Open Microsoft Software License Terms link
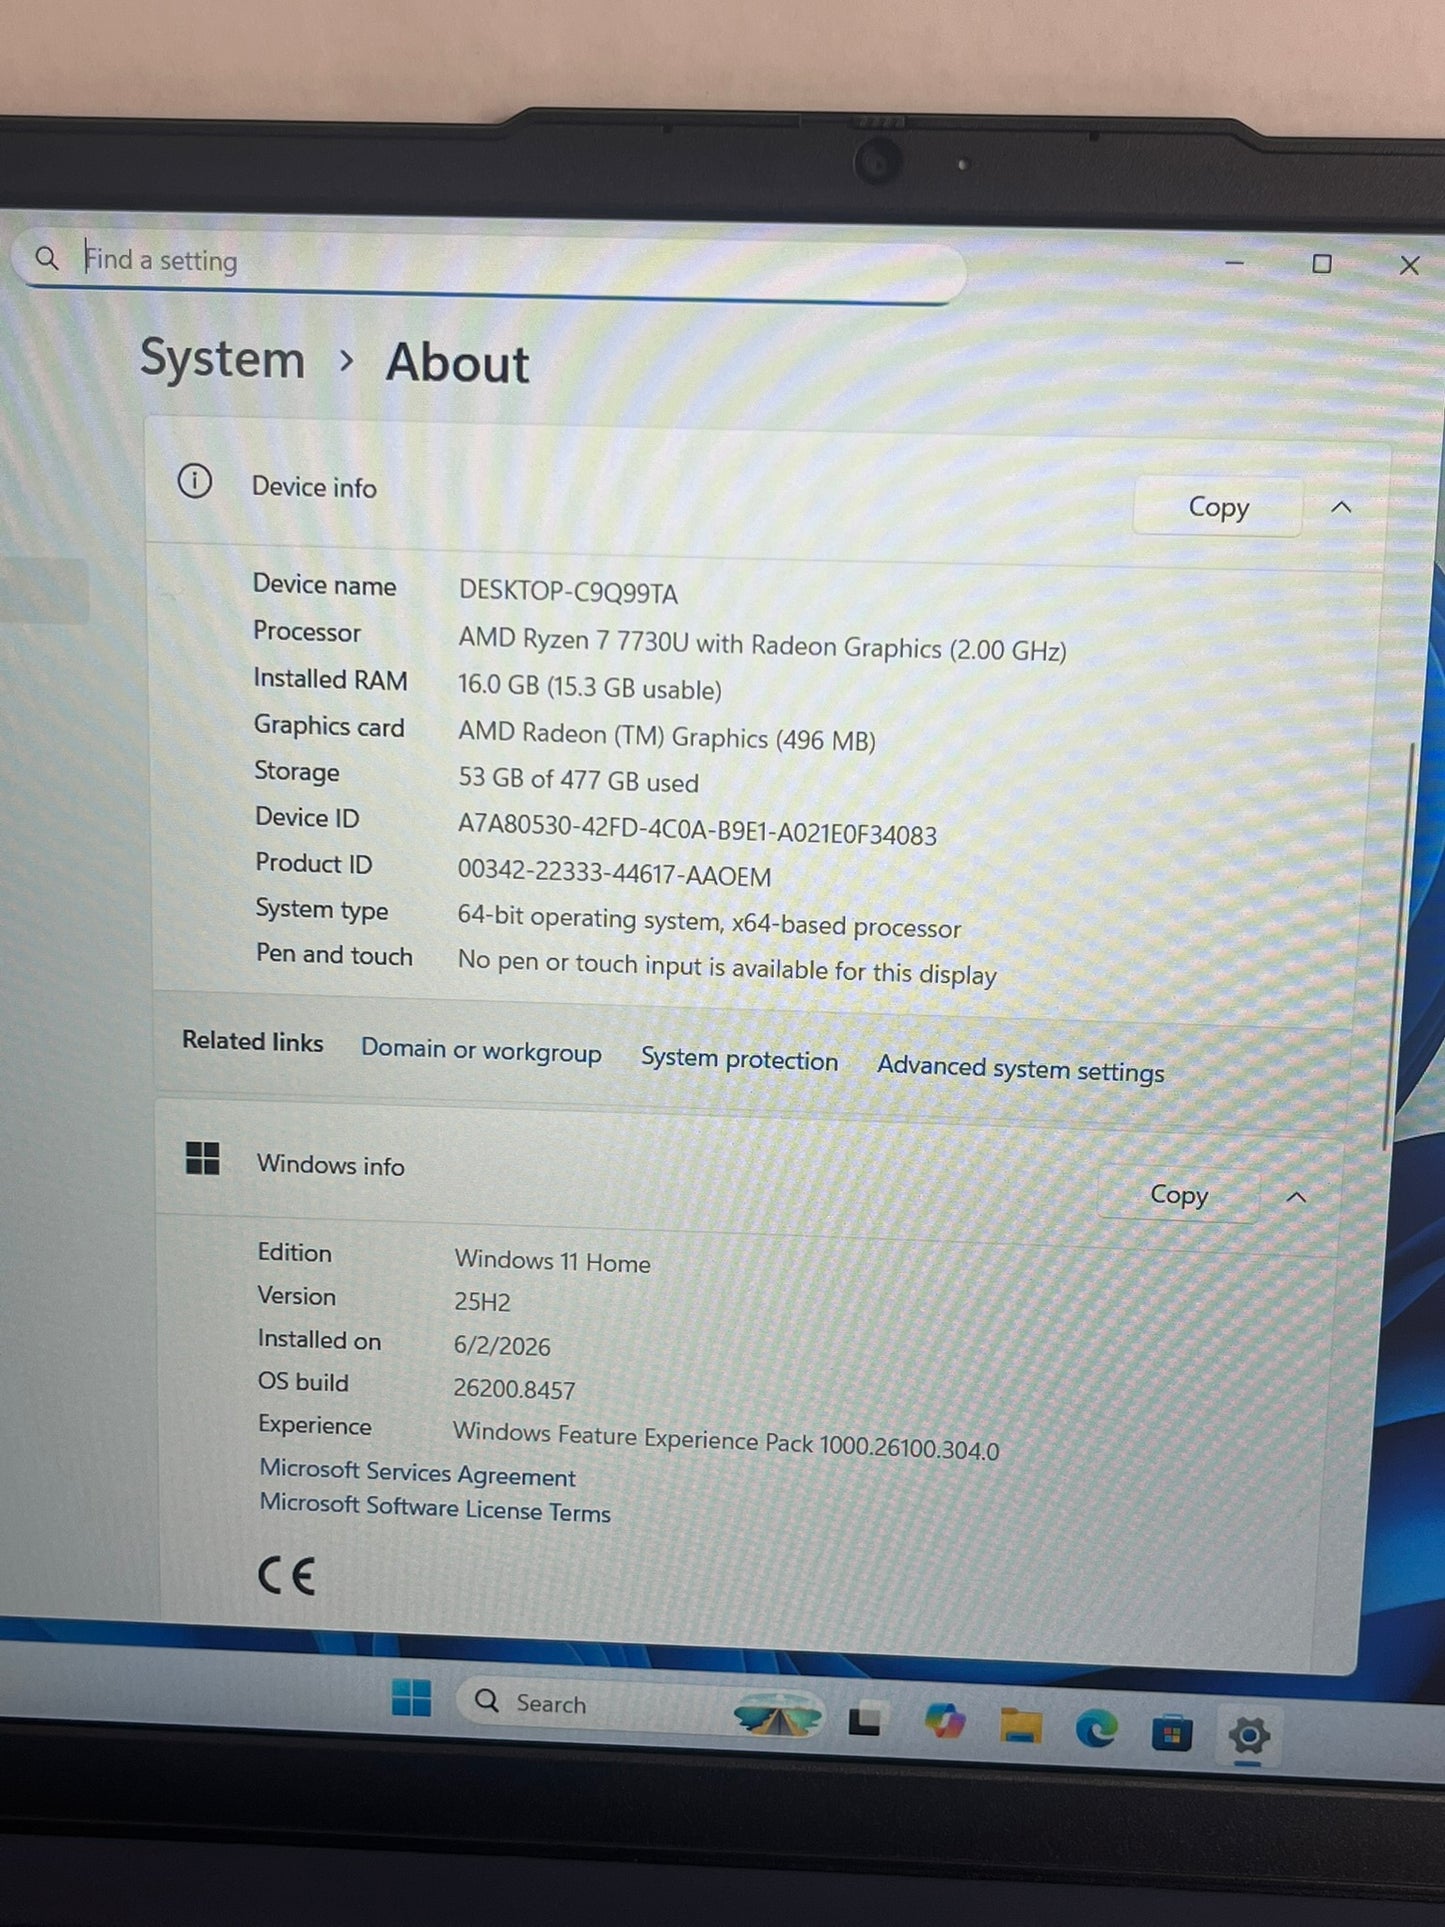This screenshot has width=1445, height=1927. 435,1508
